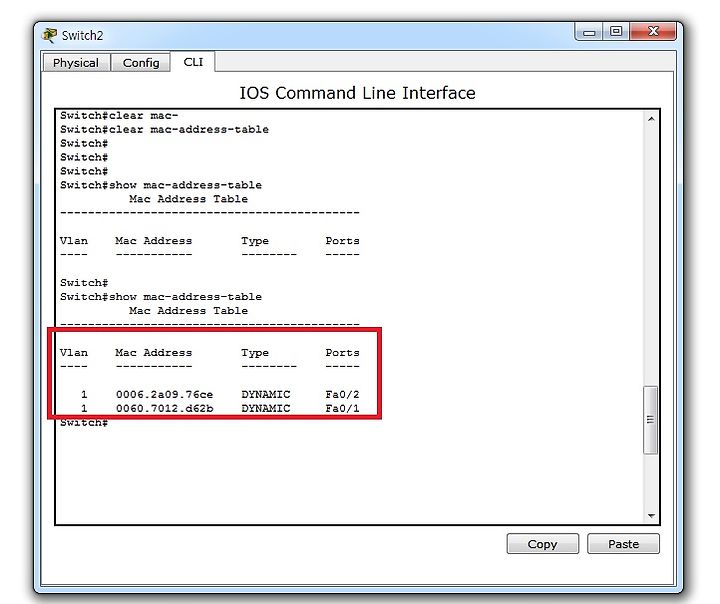
Task: Click the Switch2 window icon
Action: (x=50, y=35)
